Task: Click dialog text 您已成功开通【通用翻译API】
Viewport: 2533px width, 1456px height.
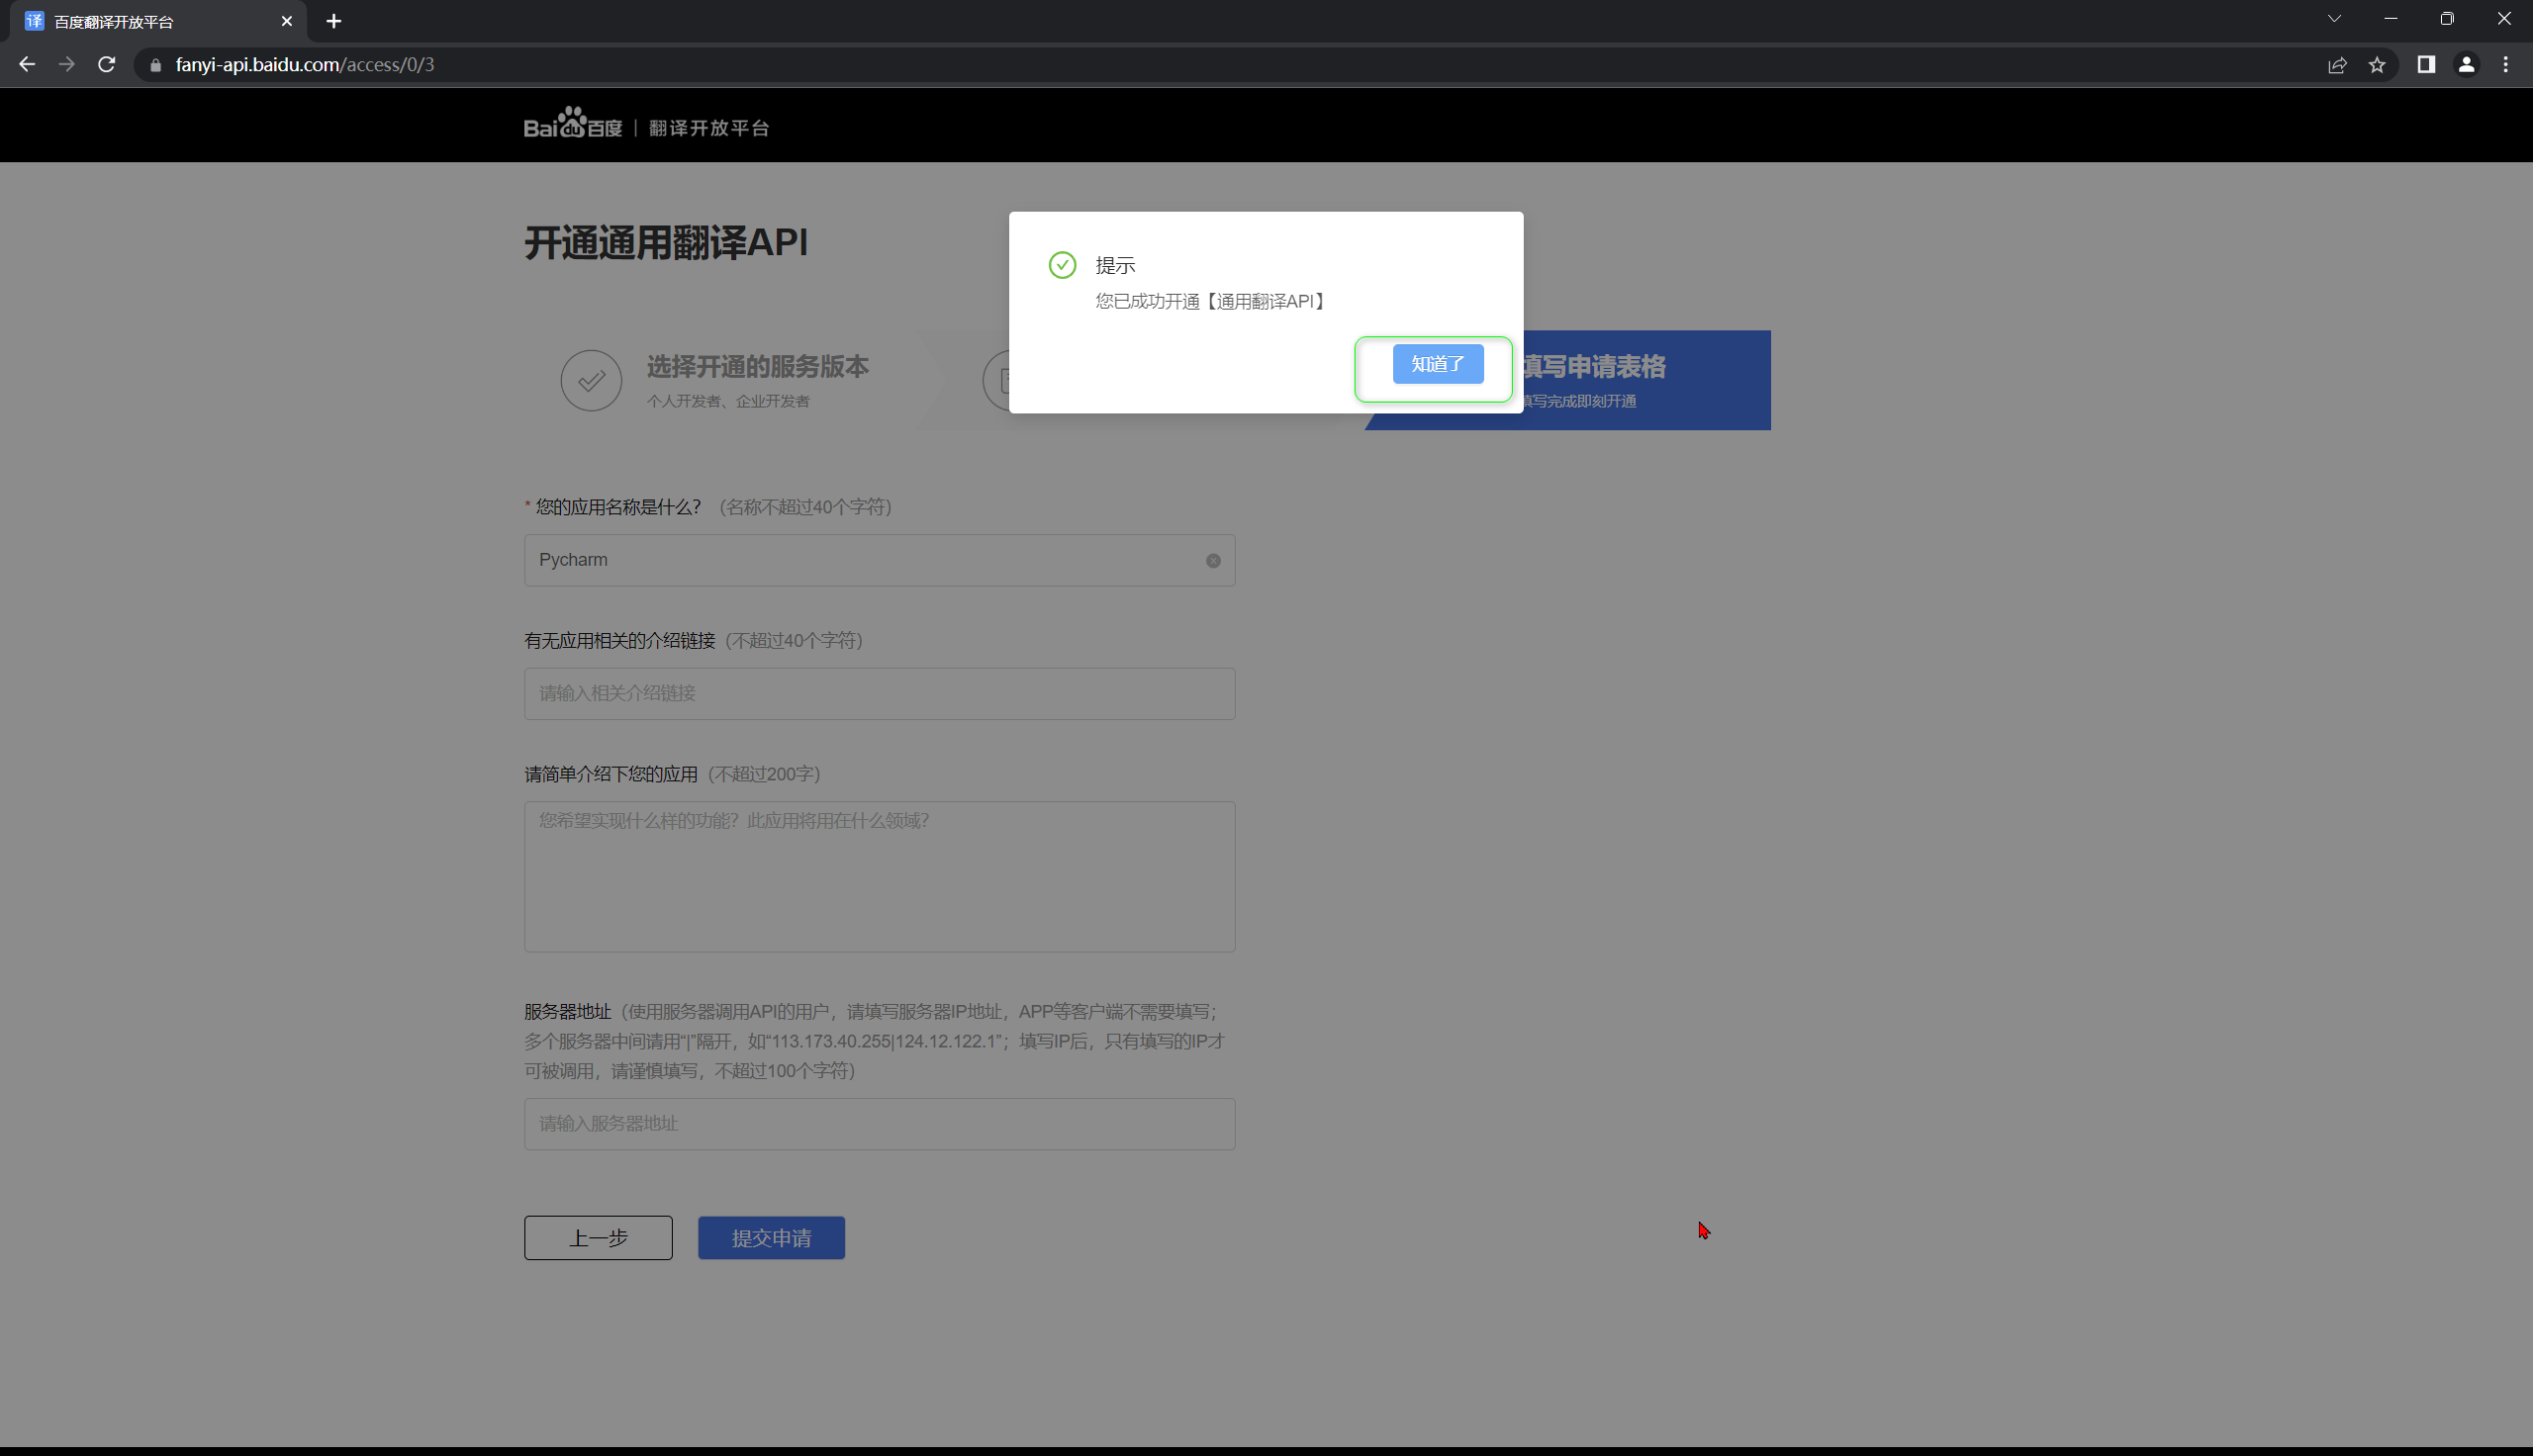Action: click(x=1211, y=302)
